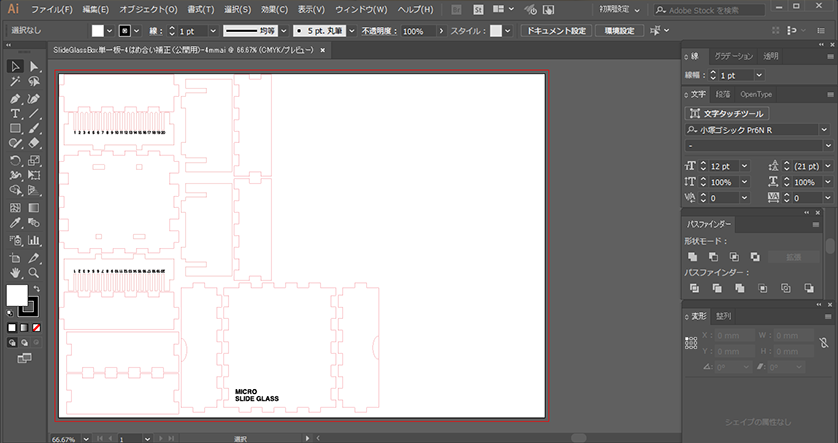The height and width of the screenshot is (443, 838).
Task: Select the Rectangle tool
Action: (15, 129)
